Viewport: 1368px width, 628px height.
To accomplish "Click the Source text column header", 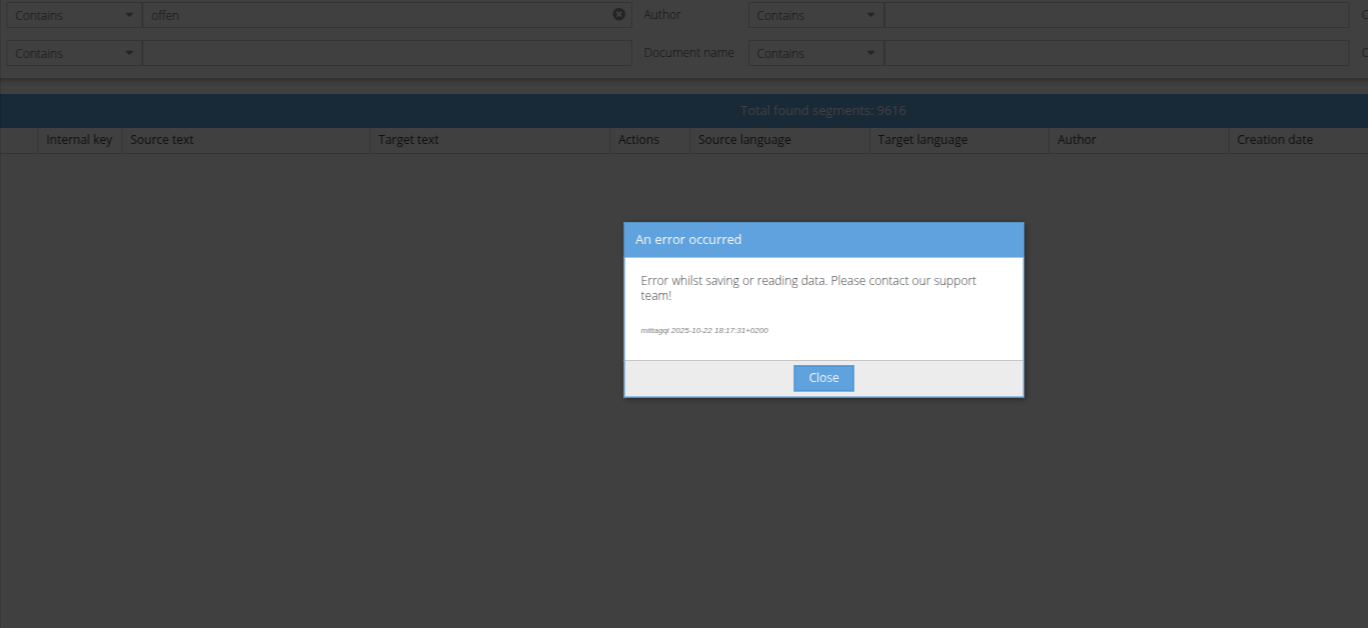I will click(x=245, y=140).
